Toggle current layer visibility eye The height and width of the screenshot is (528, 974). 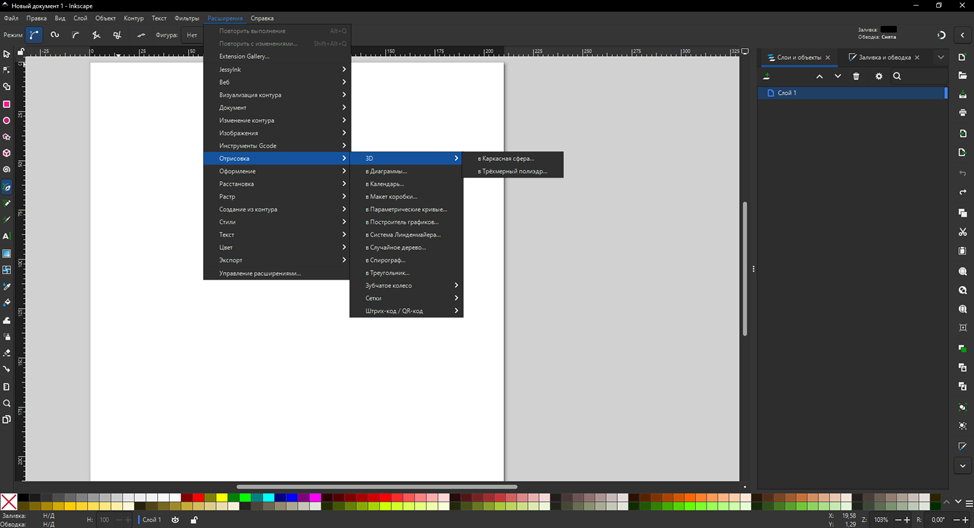[x=175, y=520]
